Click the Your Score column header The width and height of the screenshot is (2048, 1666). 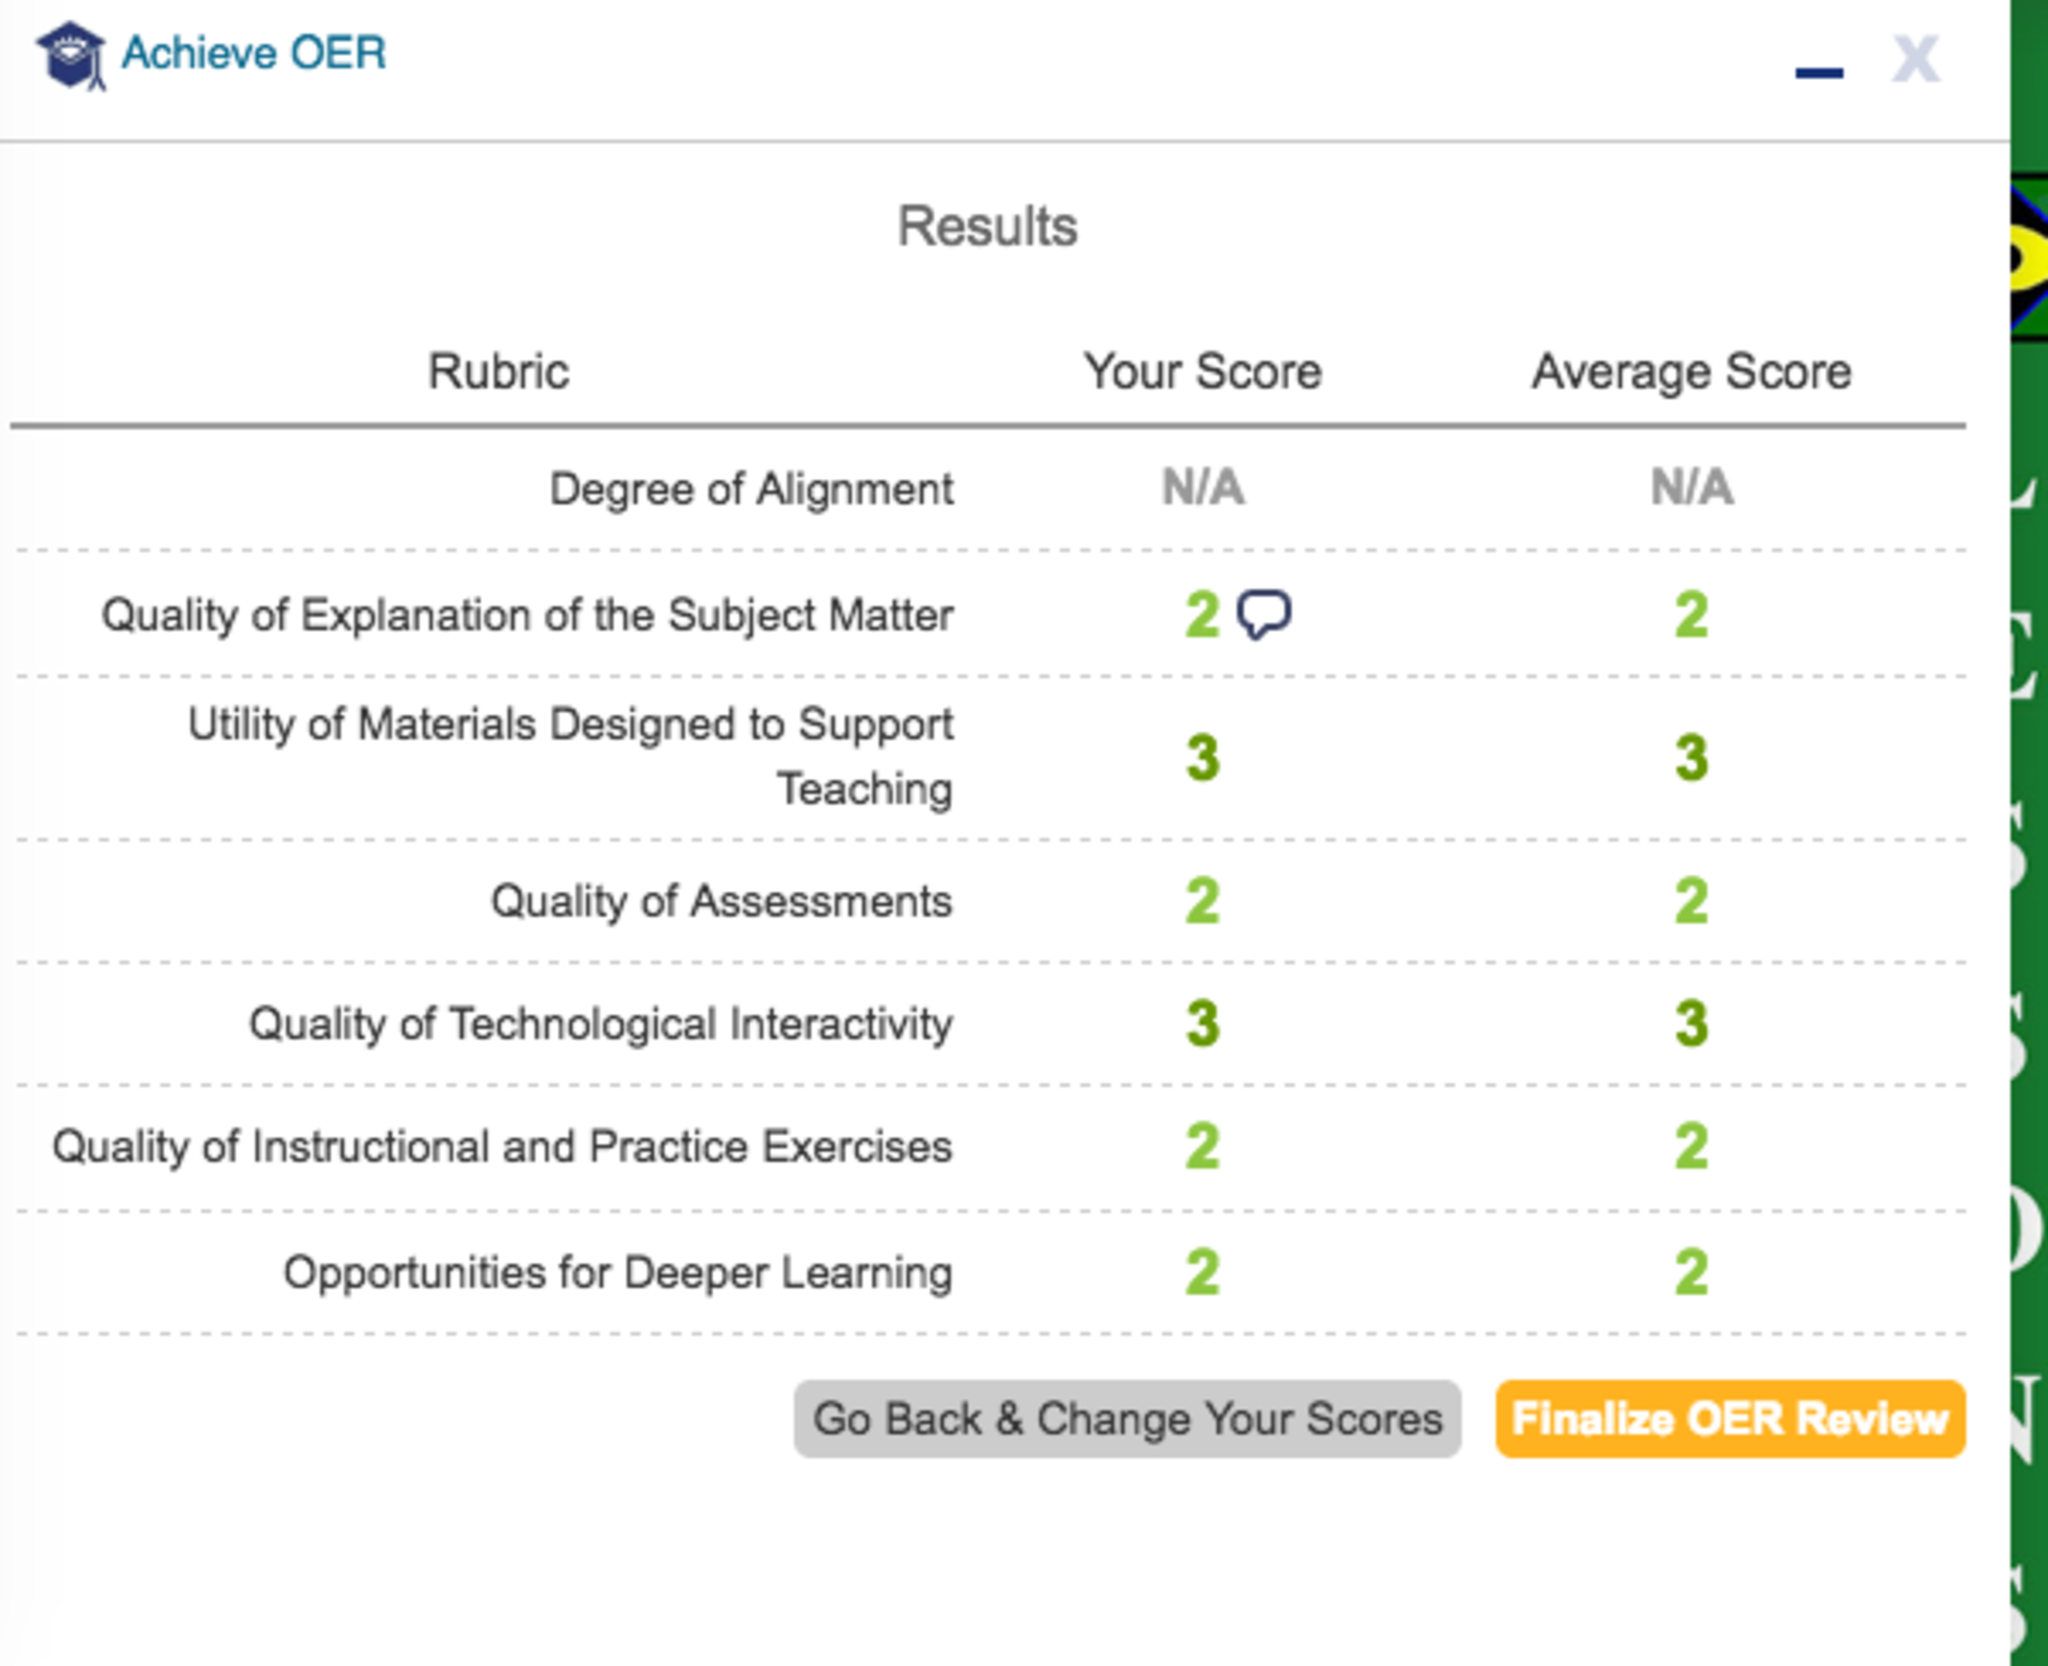(1203, 372)
